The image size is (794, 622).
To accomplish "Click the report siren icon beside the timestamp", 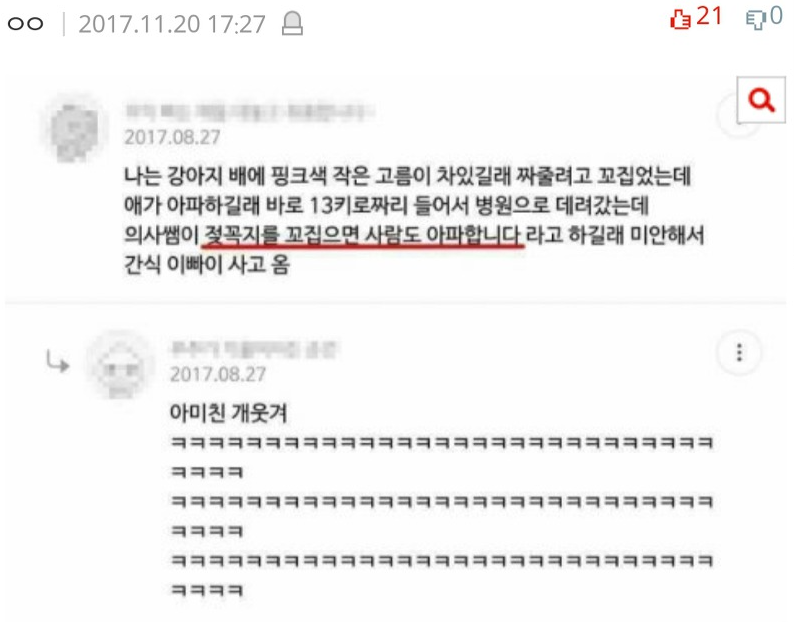I will click(292, 24).
